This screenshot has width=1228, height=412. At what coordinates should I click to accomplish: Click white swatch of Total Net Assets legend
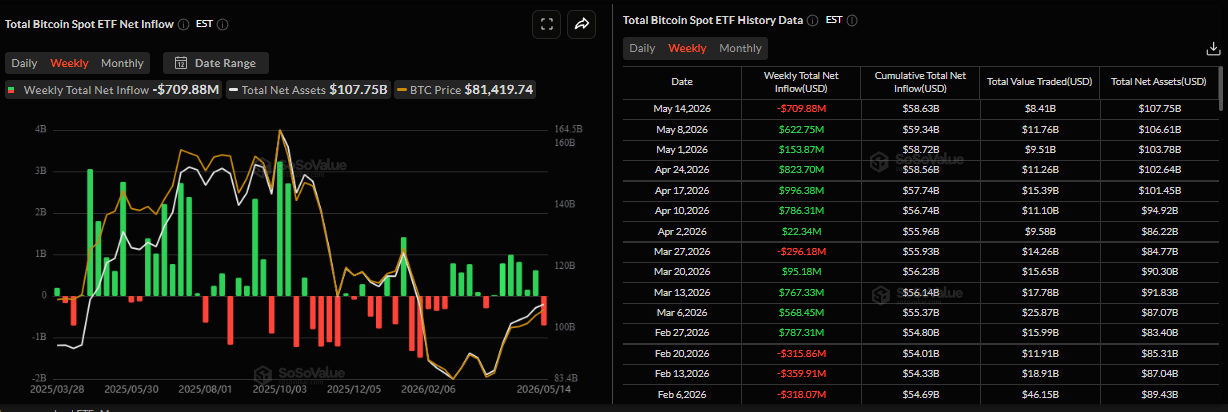point(233,90)
